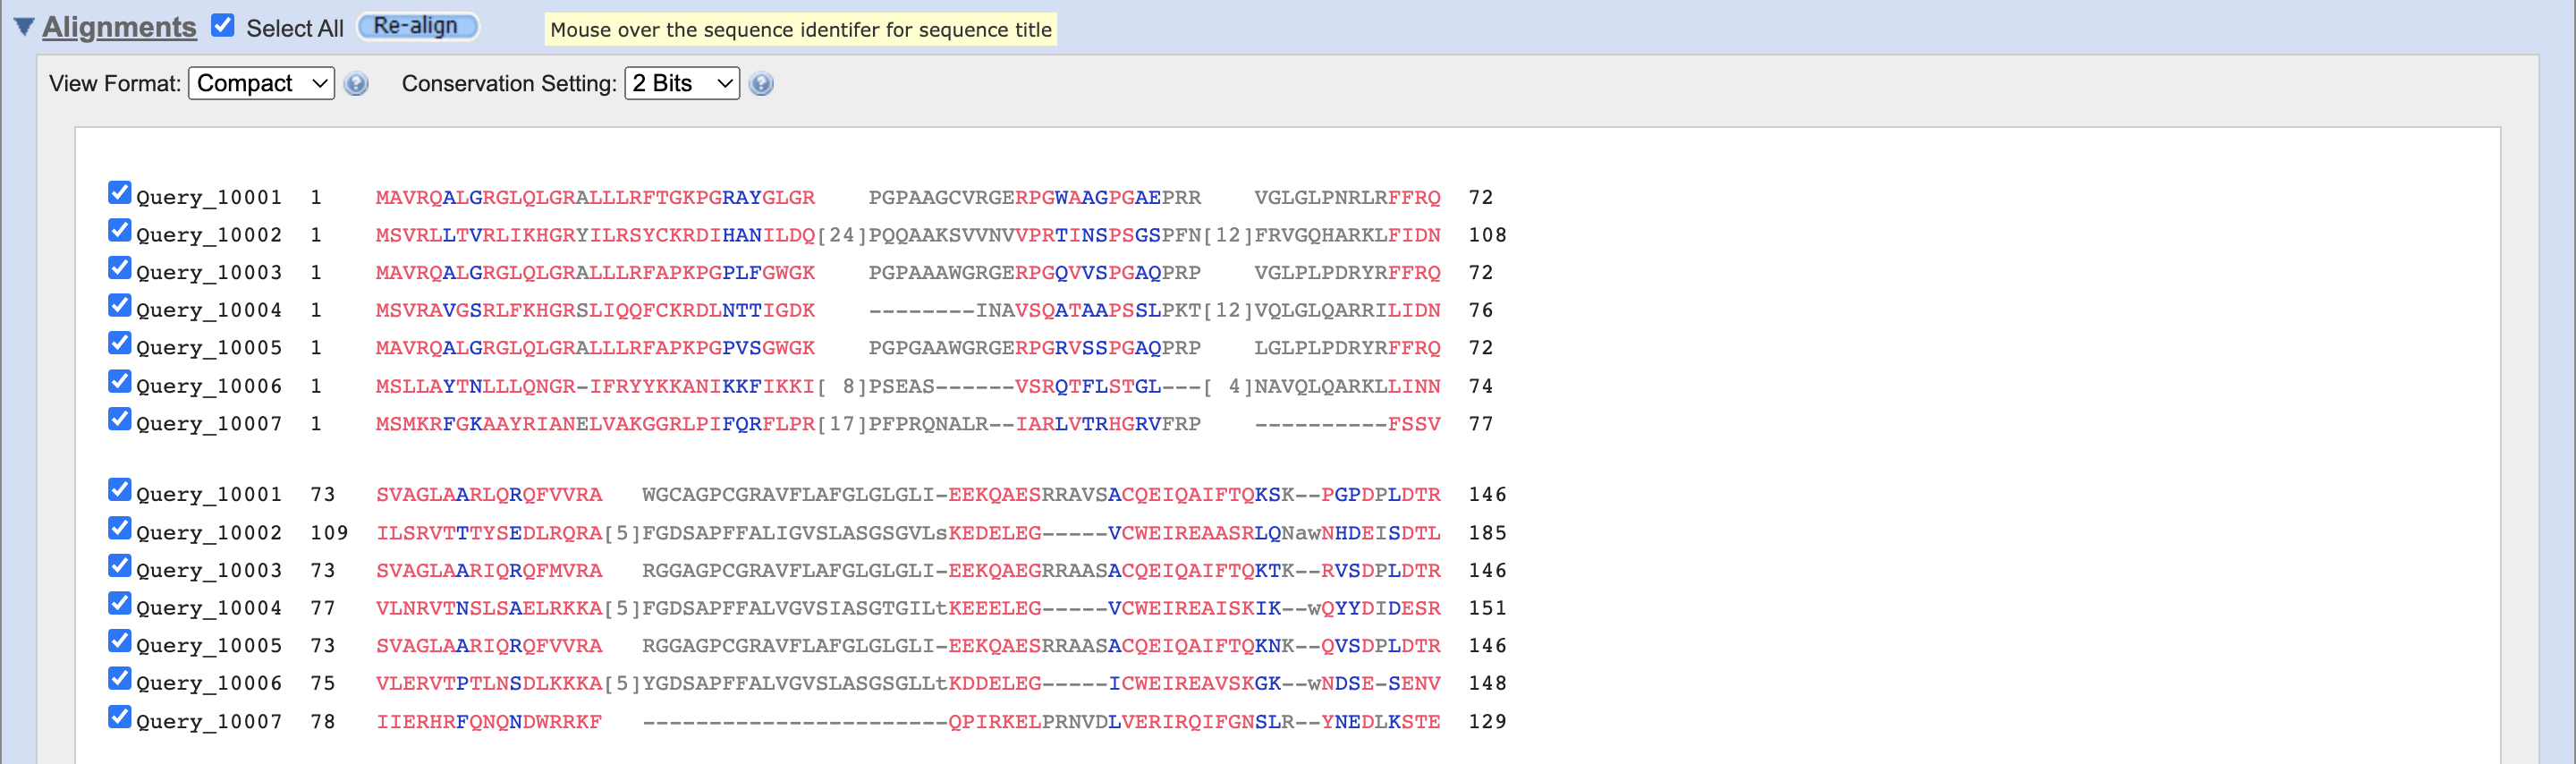Screen dimensions: 2576x764
Task: Click the Conservation Setting label
Action: click(509, 84)
